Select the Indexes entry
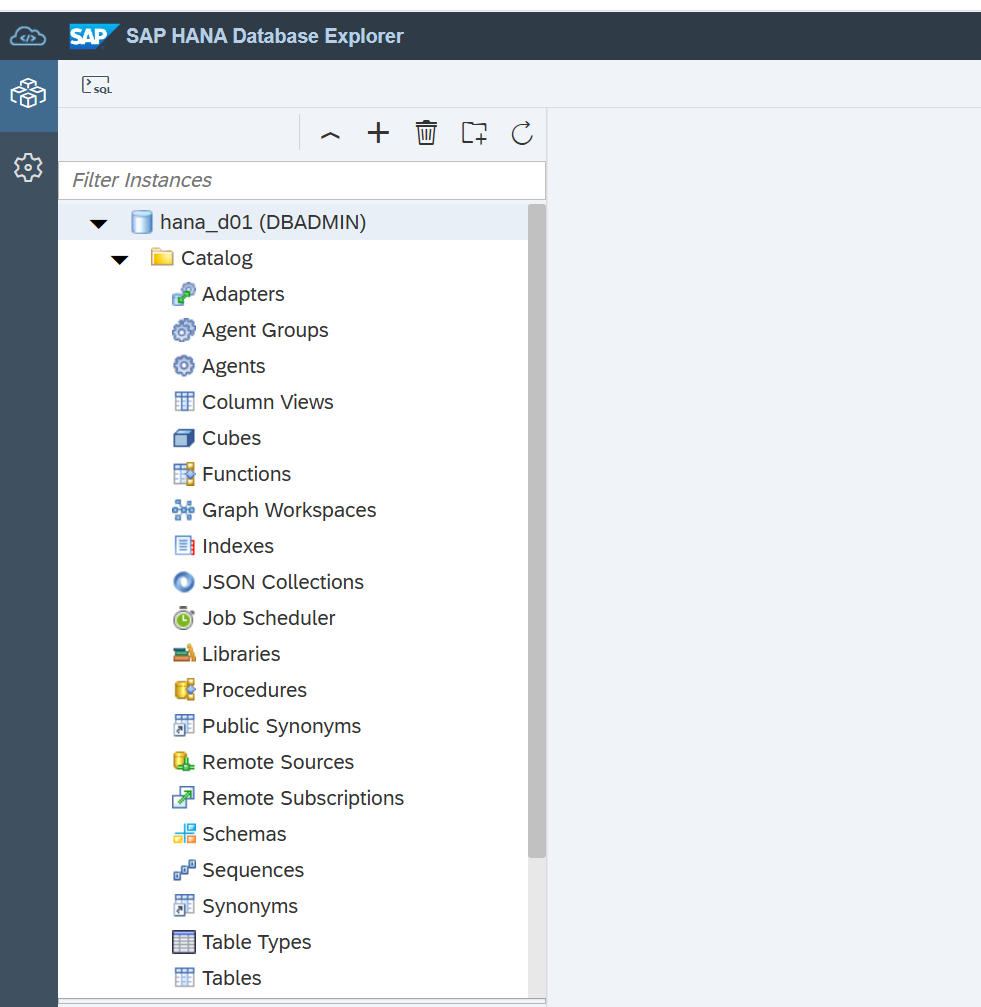This screenshot has width=981, height=1007. 238,546
